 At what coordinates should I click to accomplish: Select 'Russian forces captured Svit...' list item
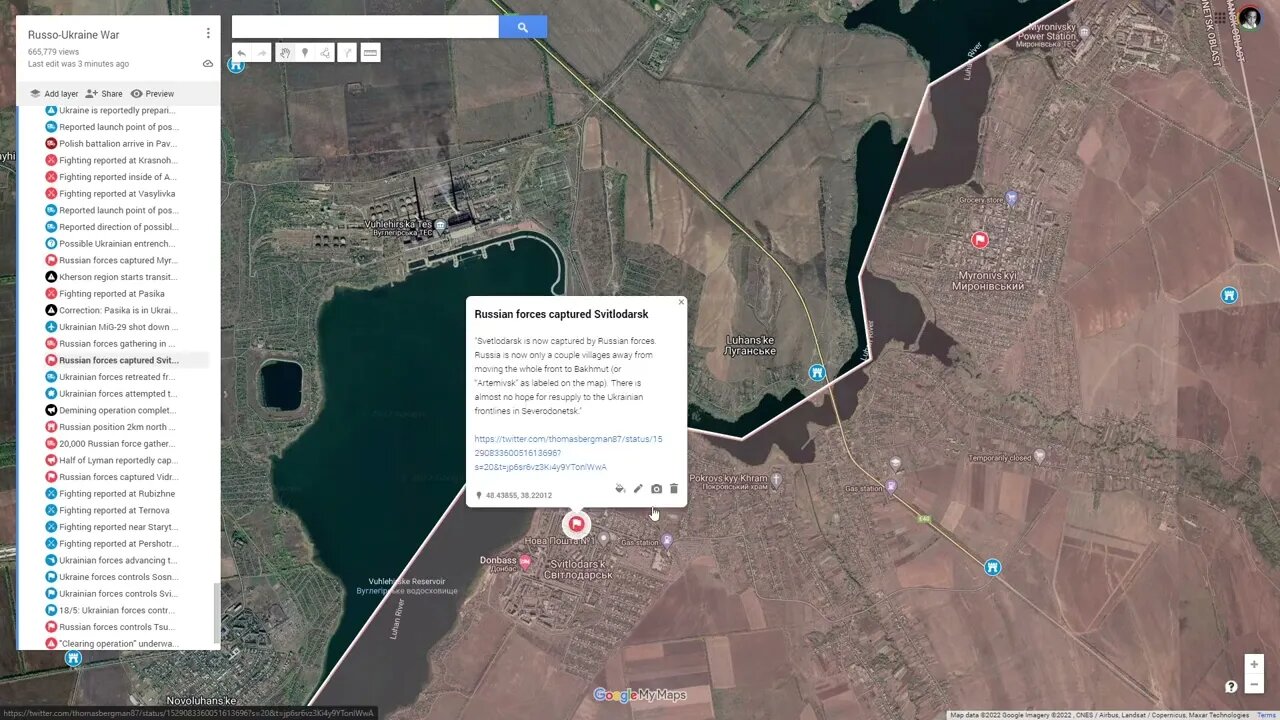pos(118,360)
